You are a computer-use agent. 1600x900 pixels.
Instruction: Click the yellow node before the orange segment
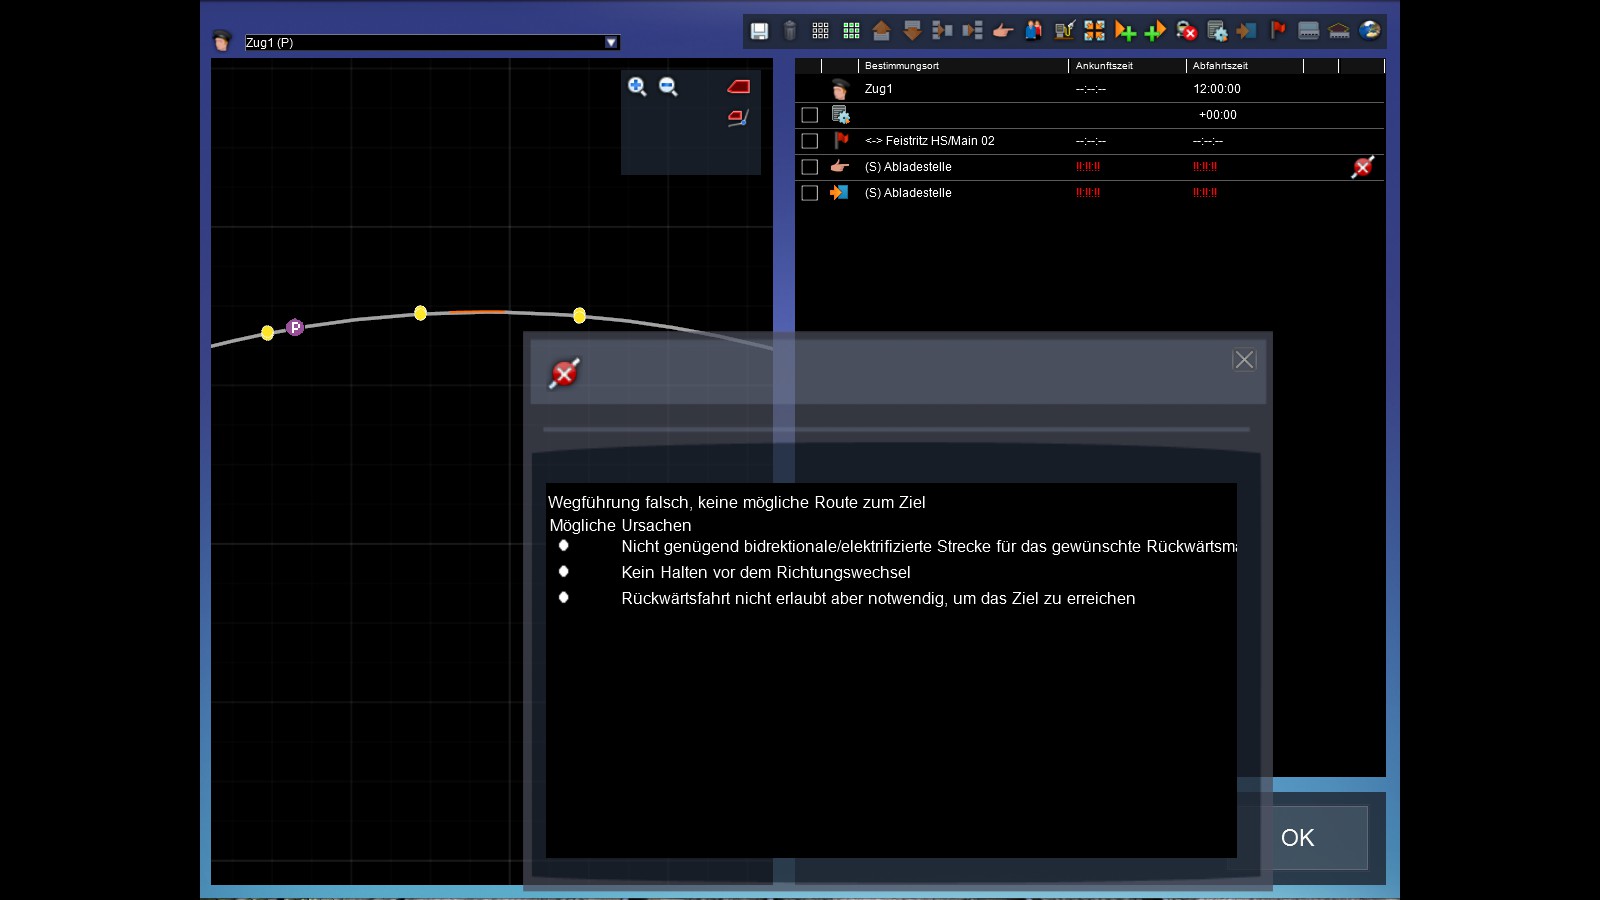click(x=421, y=313)
